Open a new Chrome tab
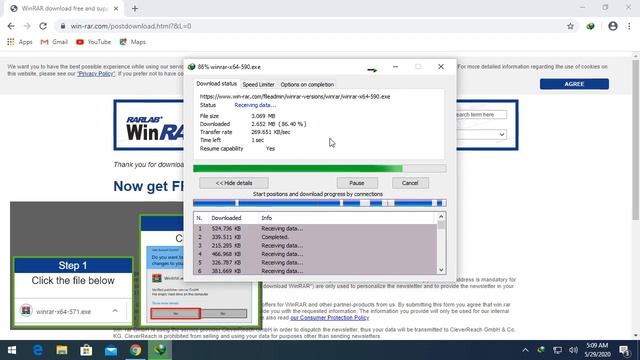 [x=135, y=8]
